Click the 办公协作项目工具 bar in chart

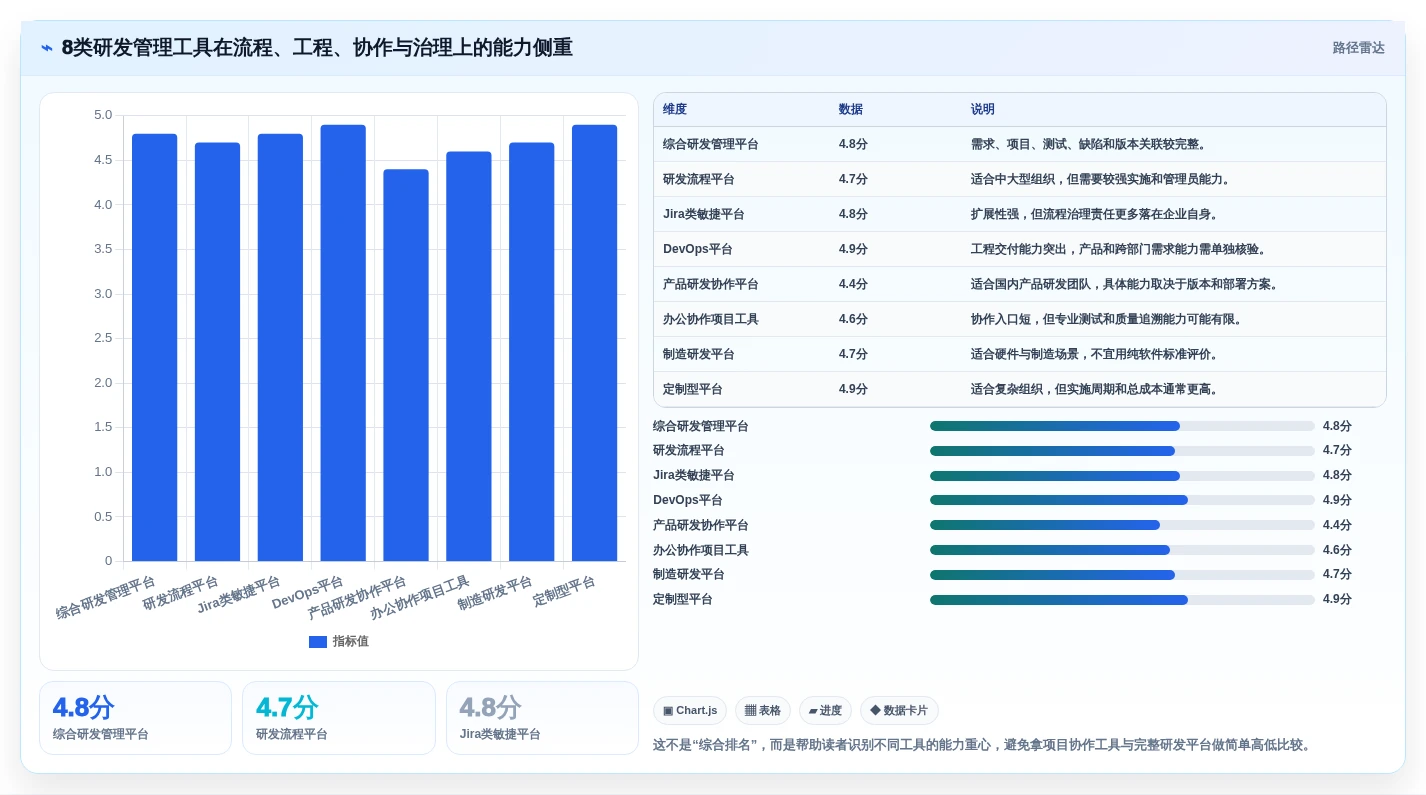pos(469,356)
